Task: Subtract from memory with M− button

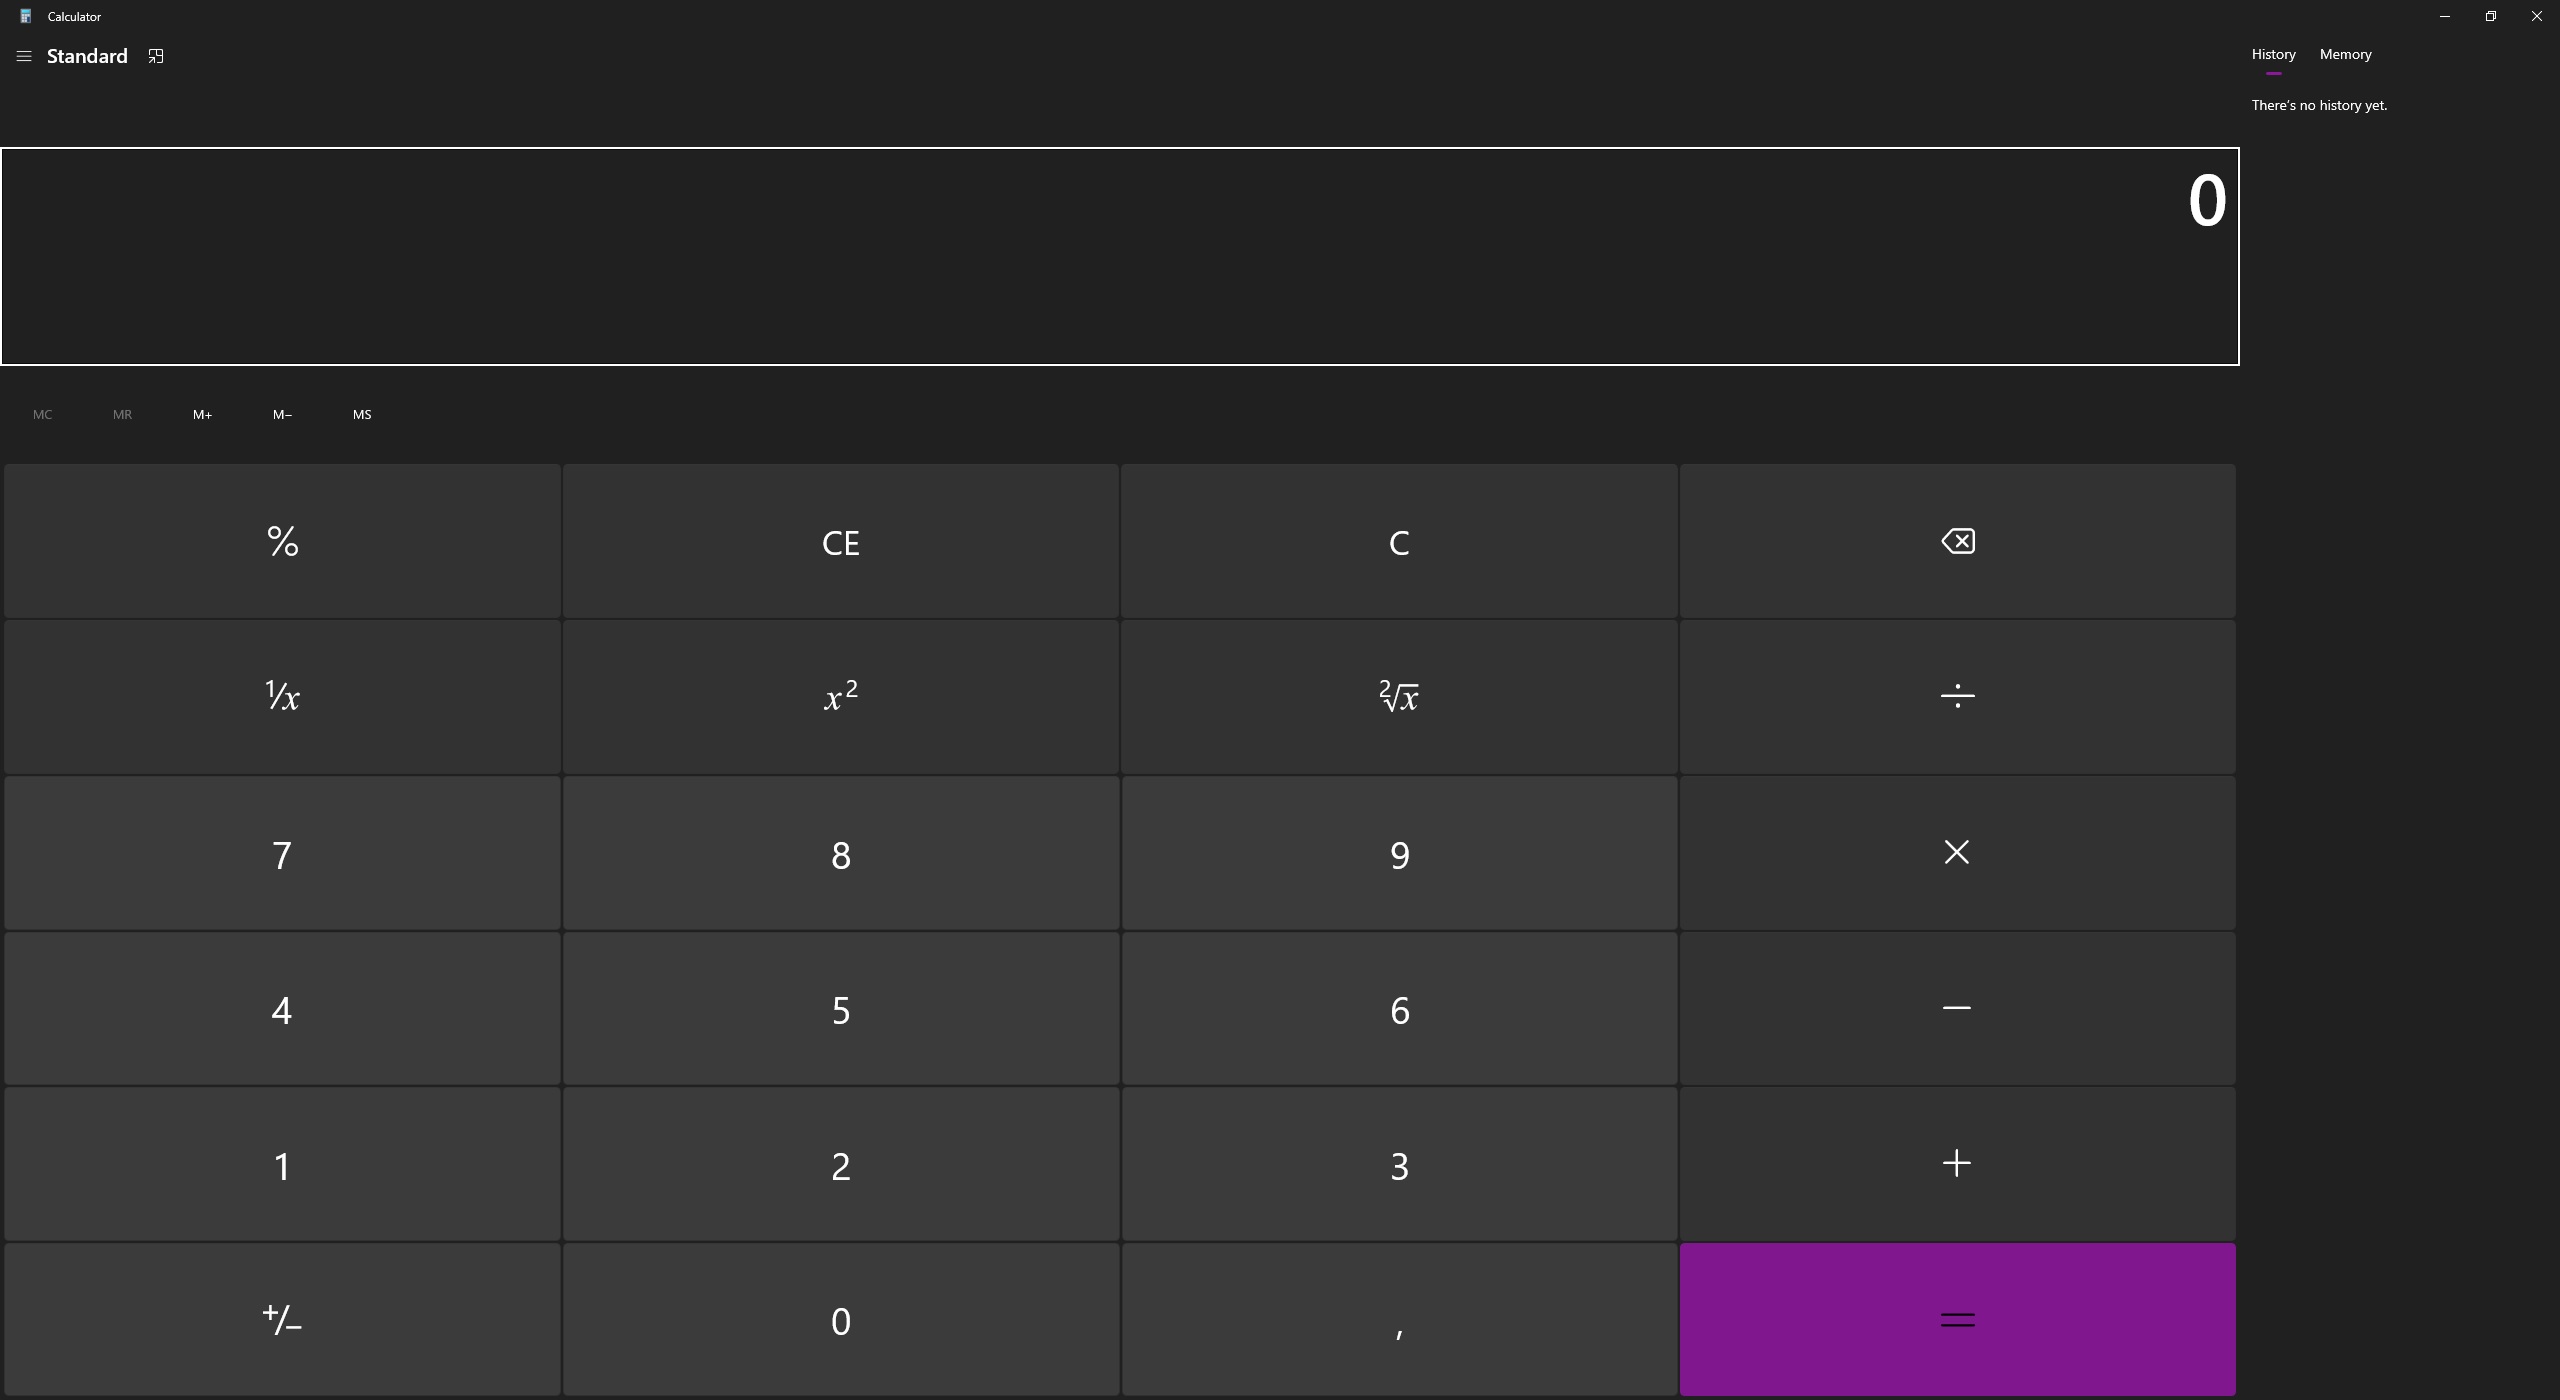Action: [282, 414]
